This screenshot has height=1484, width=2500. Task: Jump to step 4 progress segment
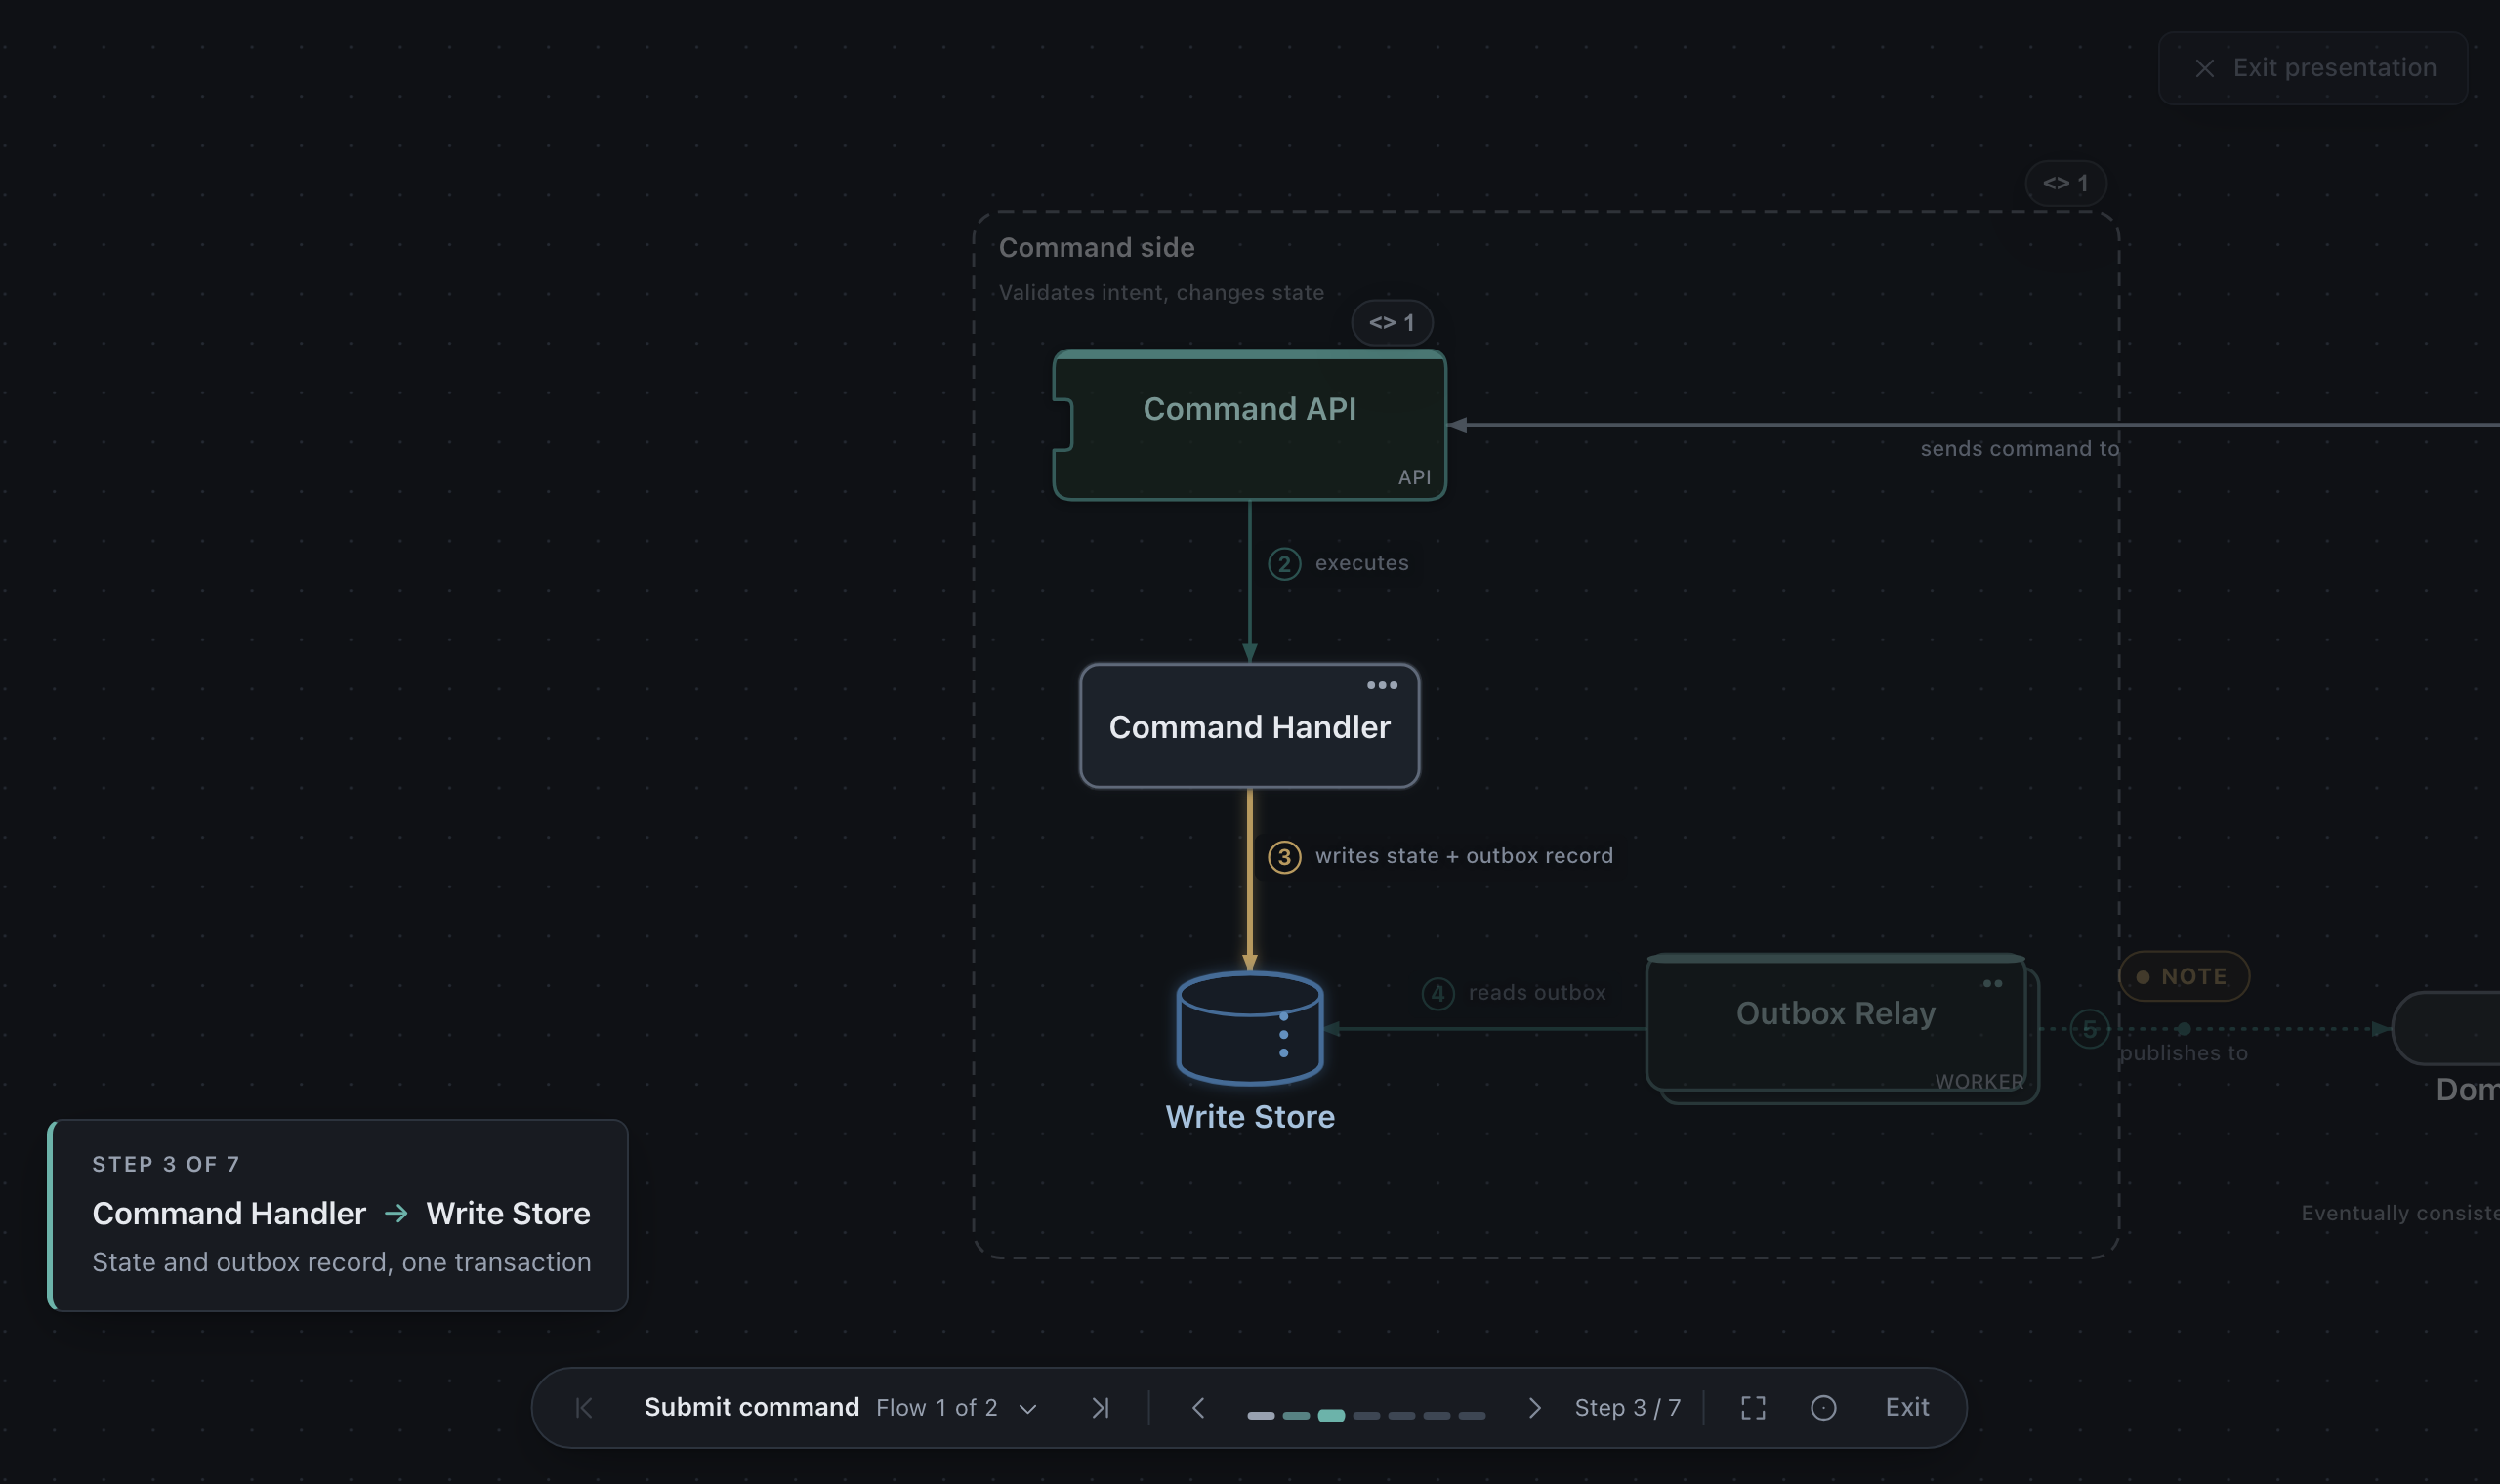tap(1366, 1415)
